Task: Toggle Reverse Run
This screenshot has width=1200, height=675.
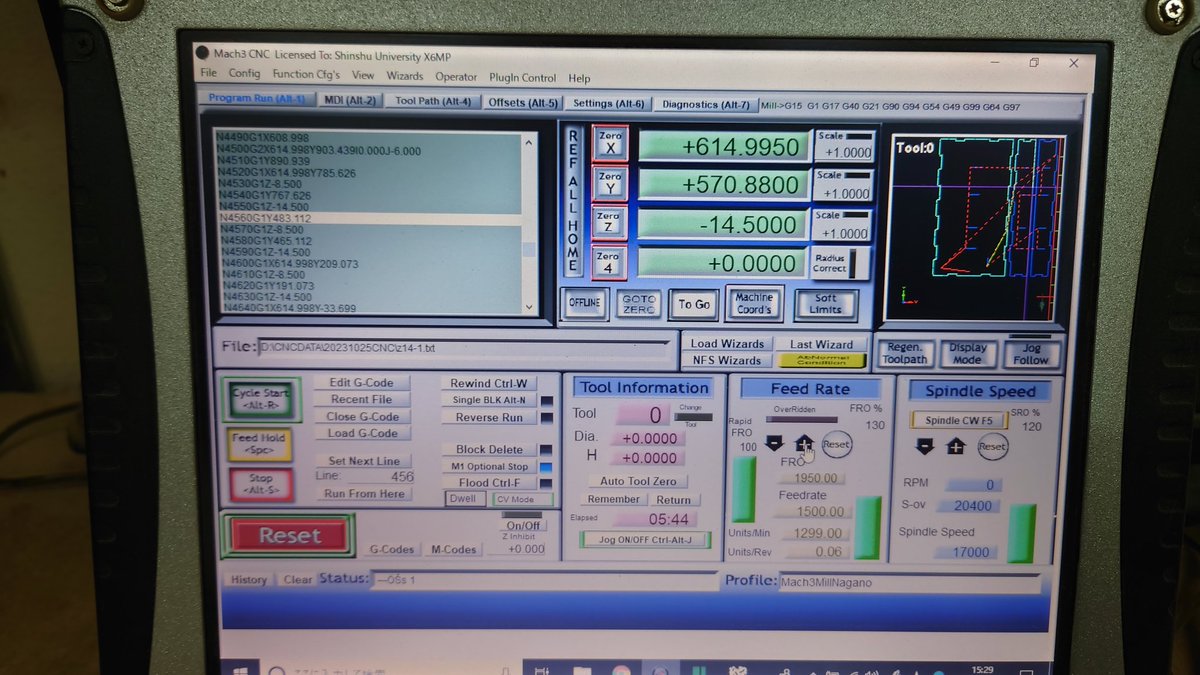Action: click(488, 418)
